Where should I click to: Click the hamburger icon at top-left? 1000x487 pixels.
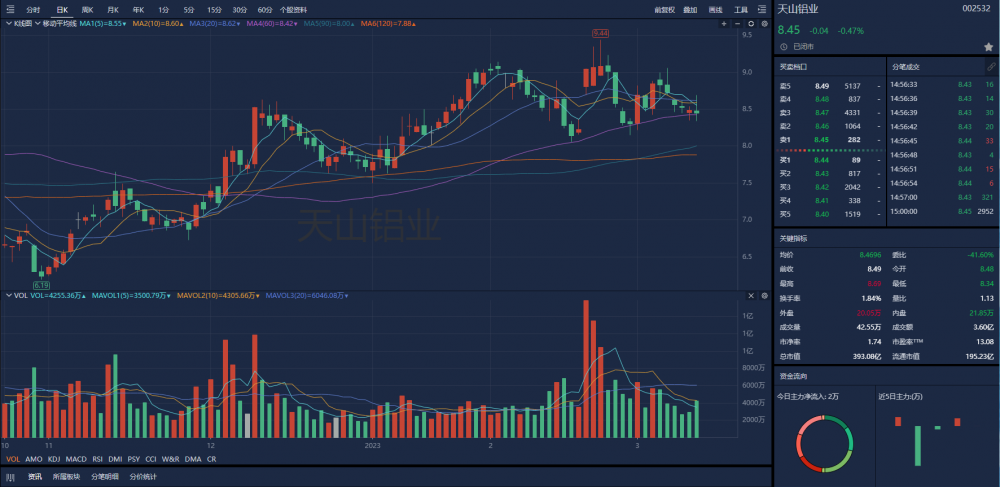click(x=9, y=9)
